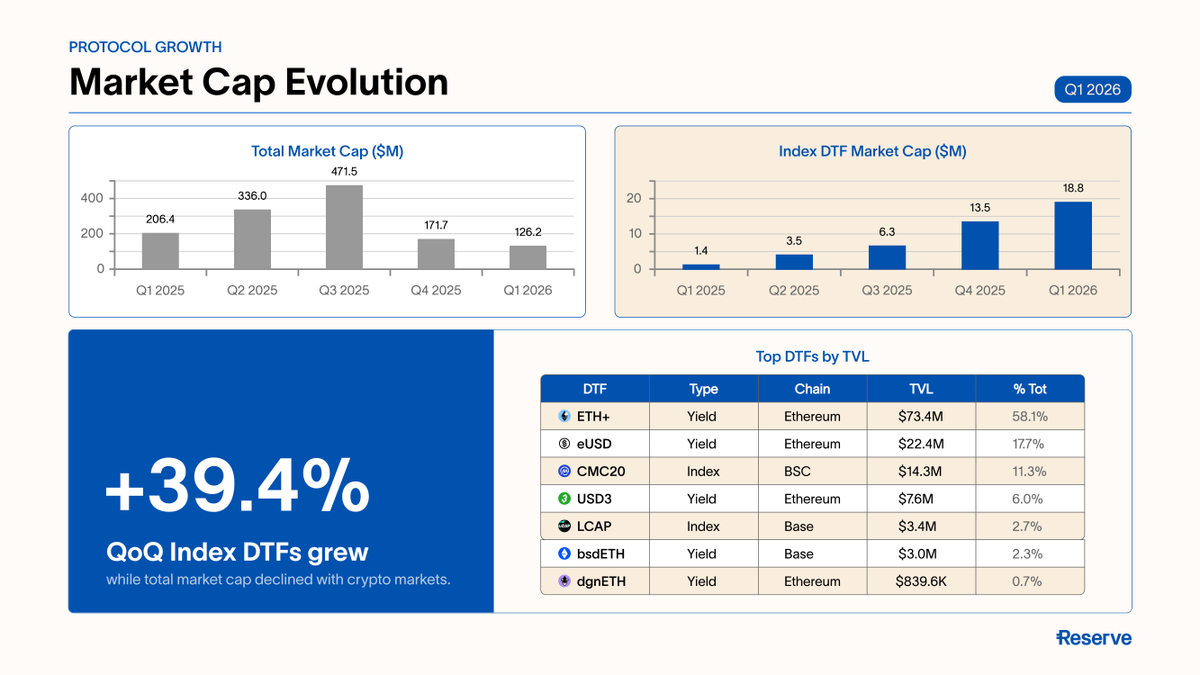Click the 13.5 value label
This screenshot has width=1200, height=675.
tap(981, 208)
